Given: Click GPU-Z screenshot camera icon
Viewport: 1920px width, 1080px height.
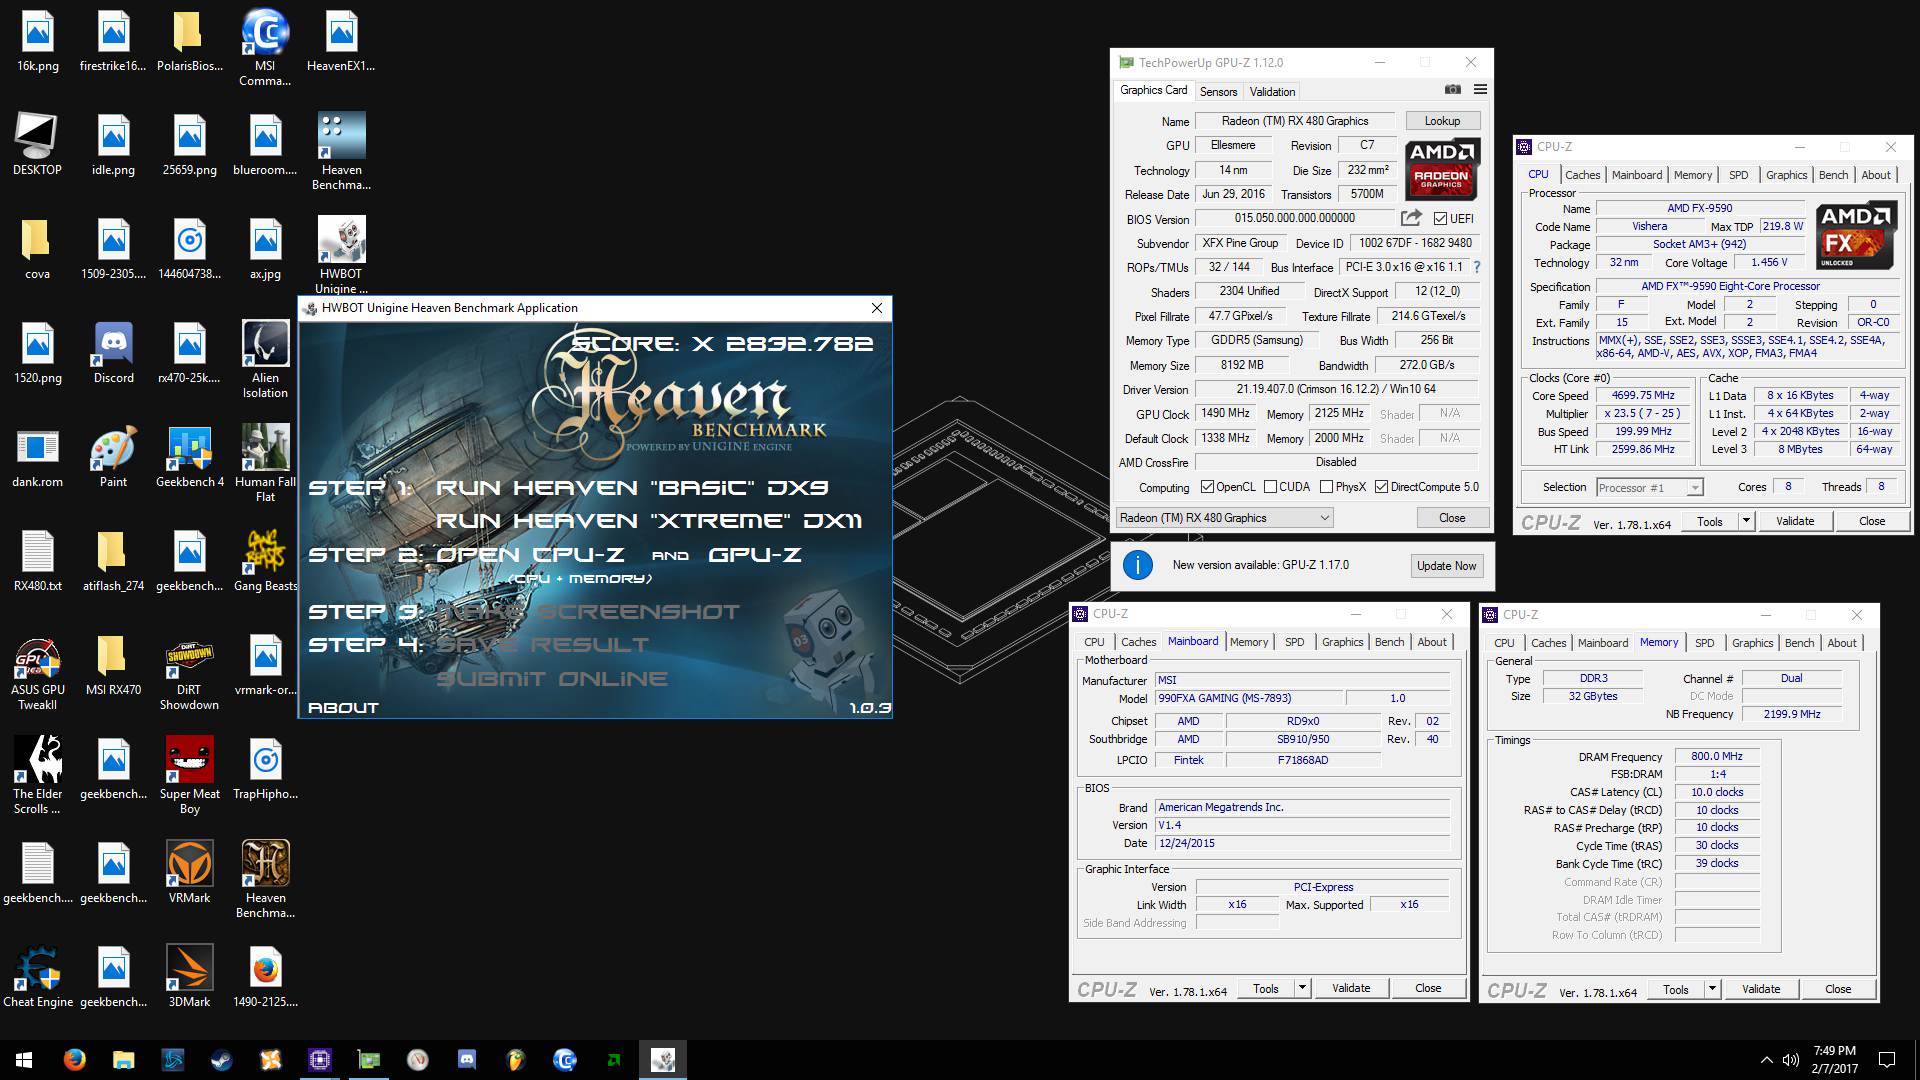Looking at the screenshot, I should tap(1453, 90).
